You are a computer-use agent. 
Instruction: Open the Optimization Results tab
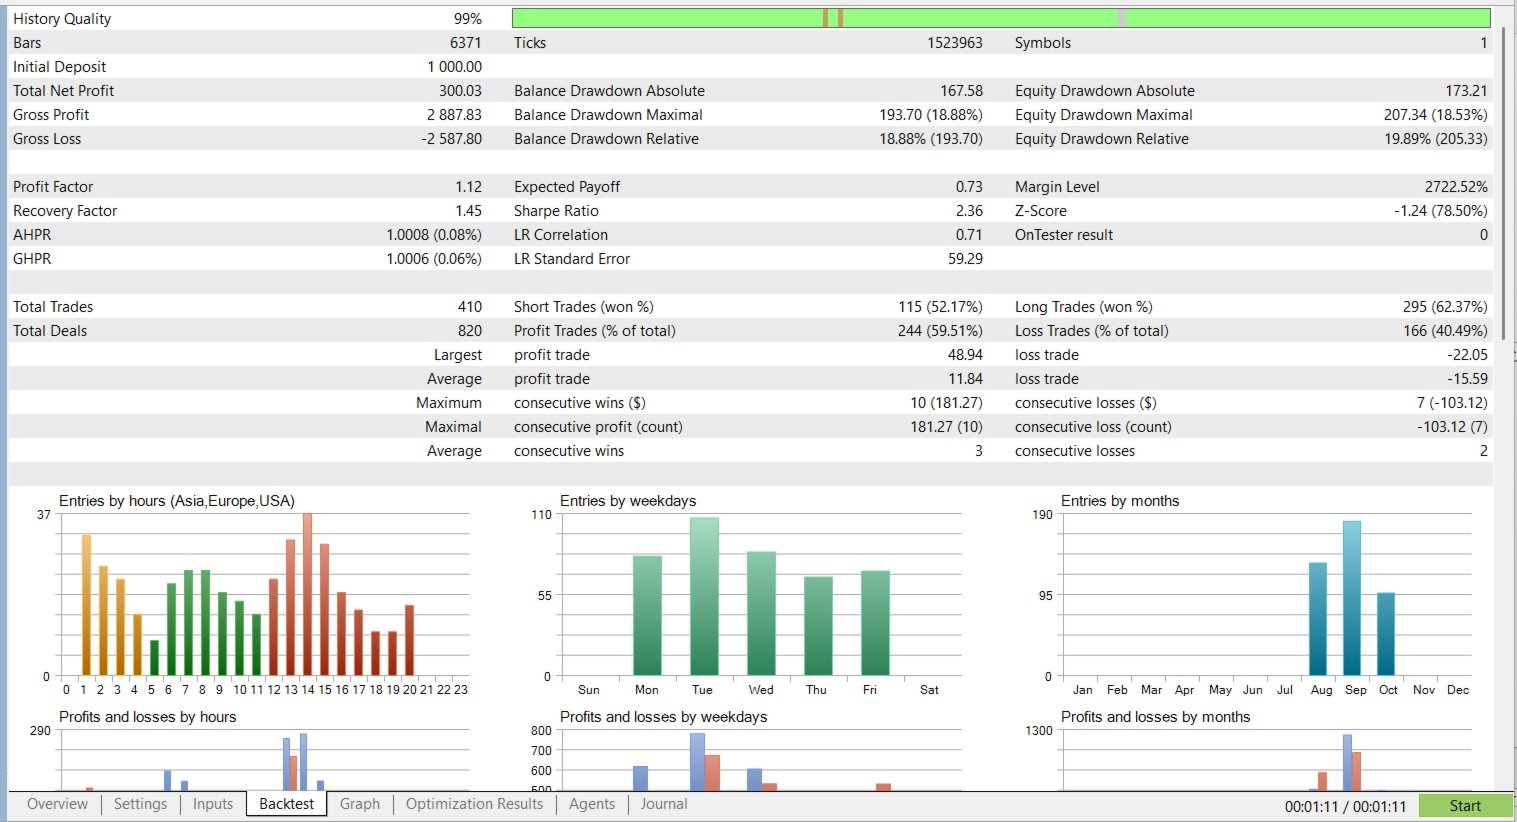pos(474,804)
